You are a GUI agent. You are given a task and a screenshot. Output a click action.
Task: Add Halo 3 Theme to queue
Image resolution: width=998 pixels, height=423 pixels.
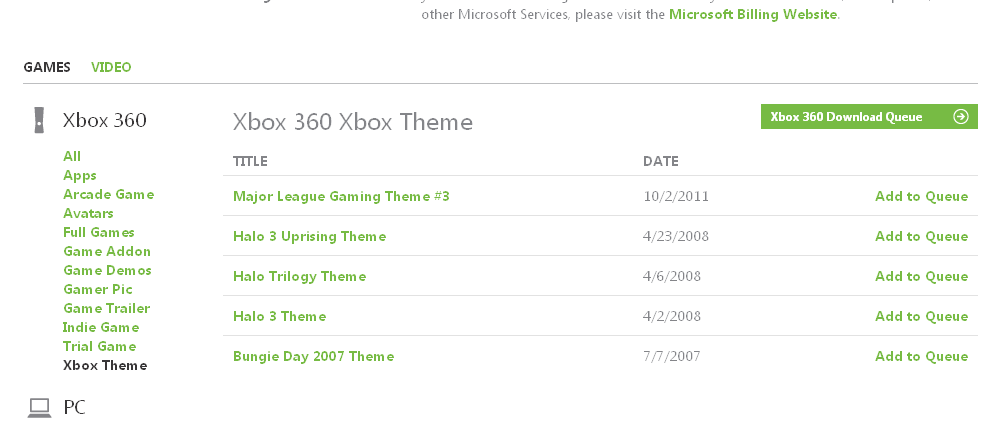point(921,316)
